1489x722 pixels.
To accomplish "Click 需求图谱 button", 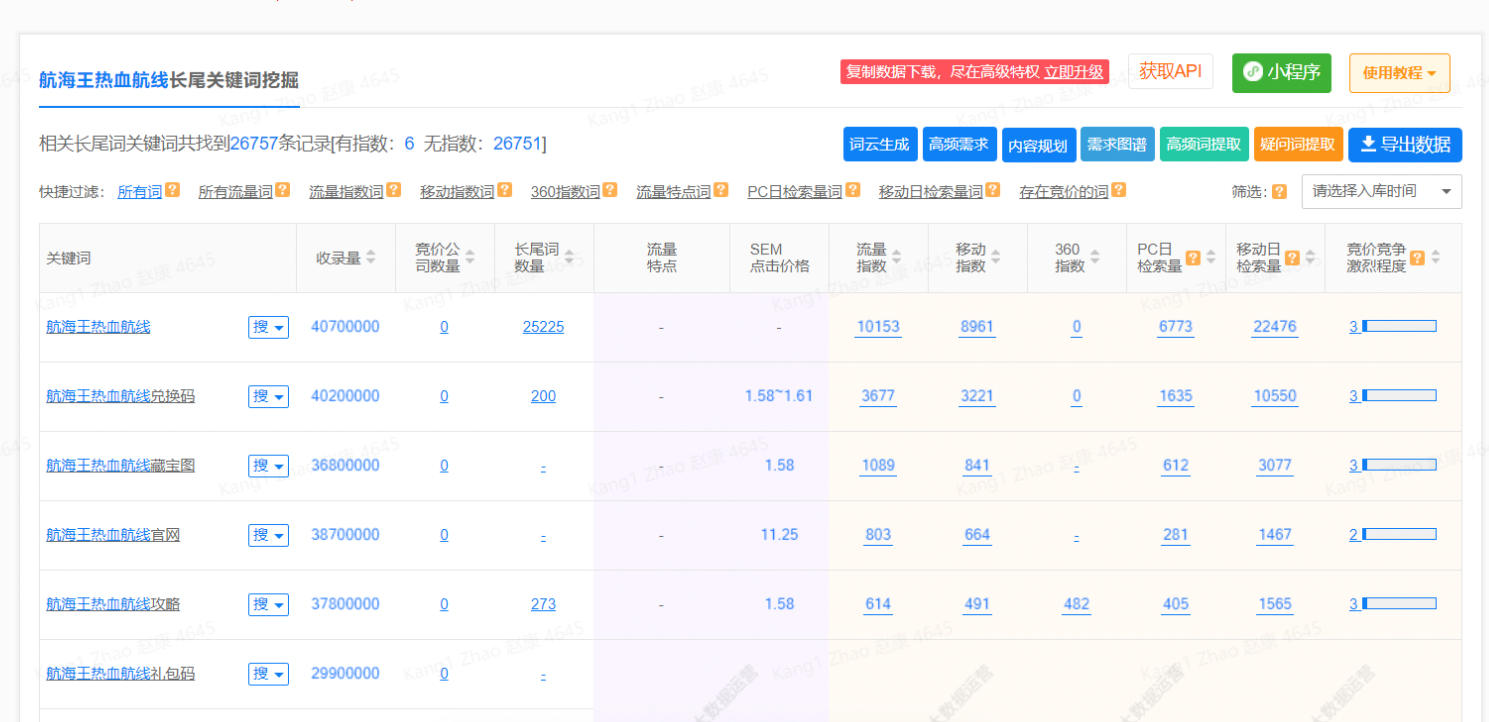I will [x=1118, y=145].
